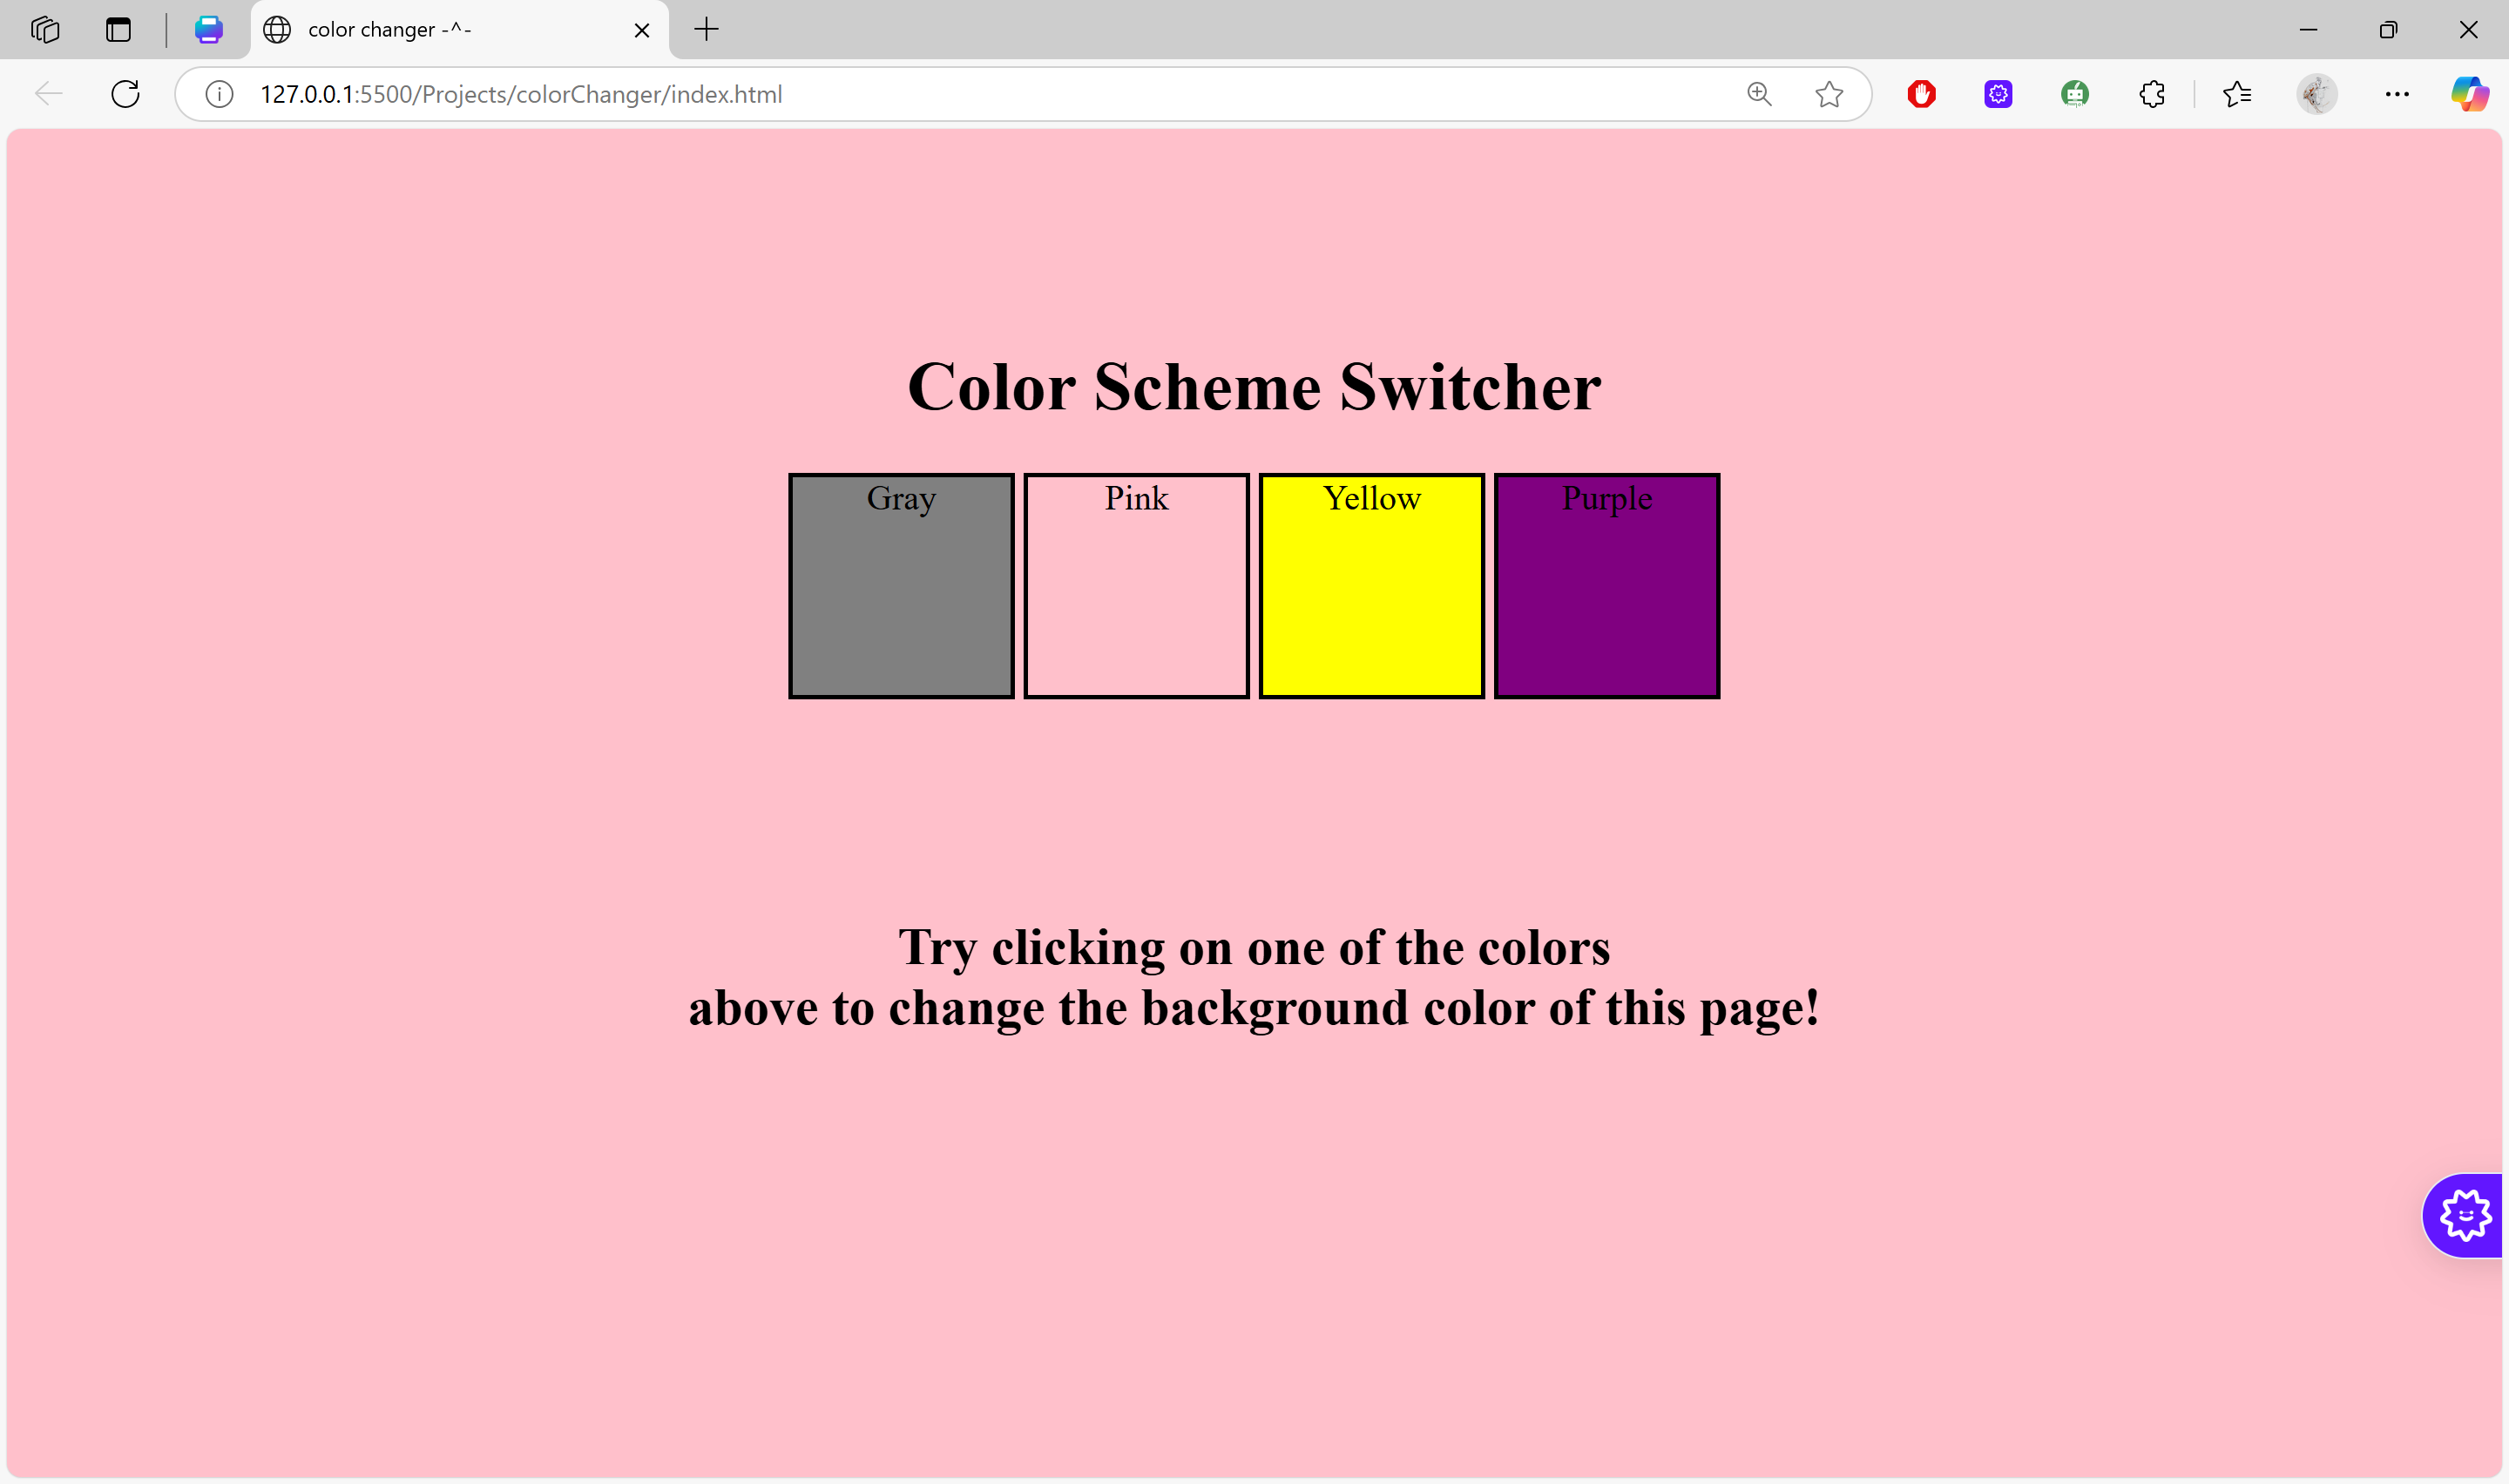Open a new tab with plus button

click(x=706, y=30)
